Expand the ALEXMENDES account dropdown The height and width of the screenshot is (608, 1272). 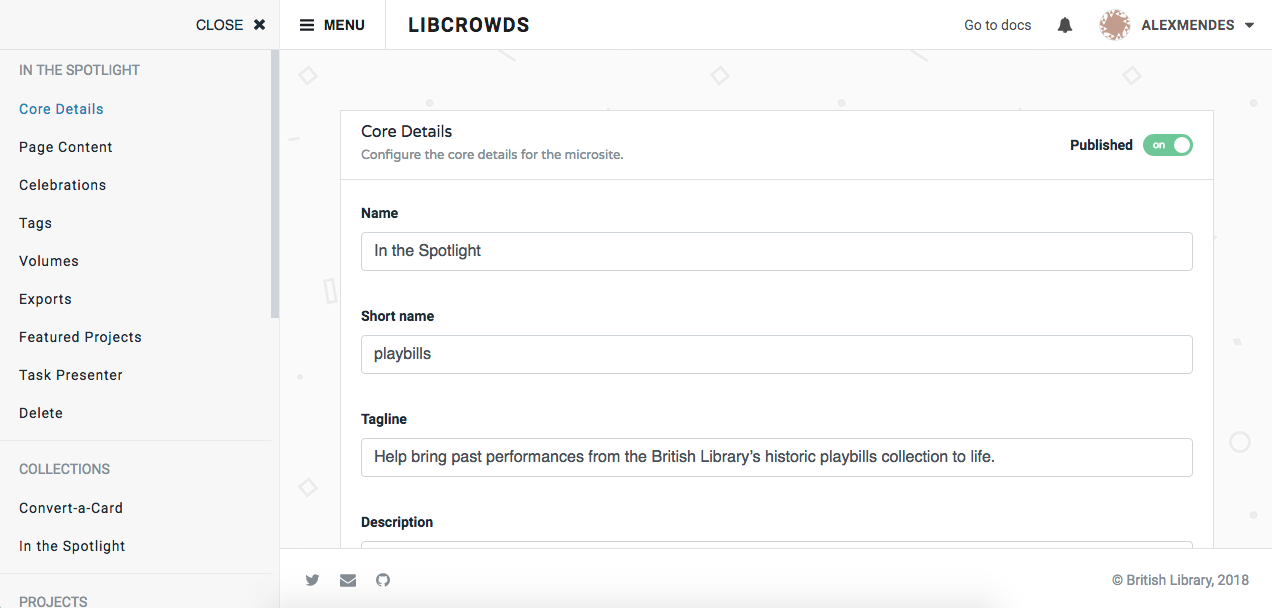click(x=1247, y=25)
